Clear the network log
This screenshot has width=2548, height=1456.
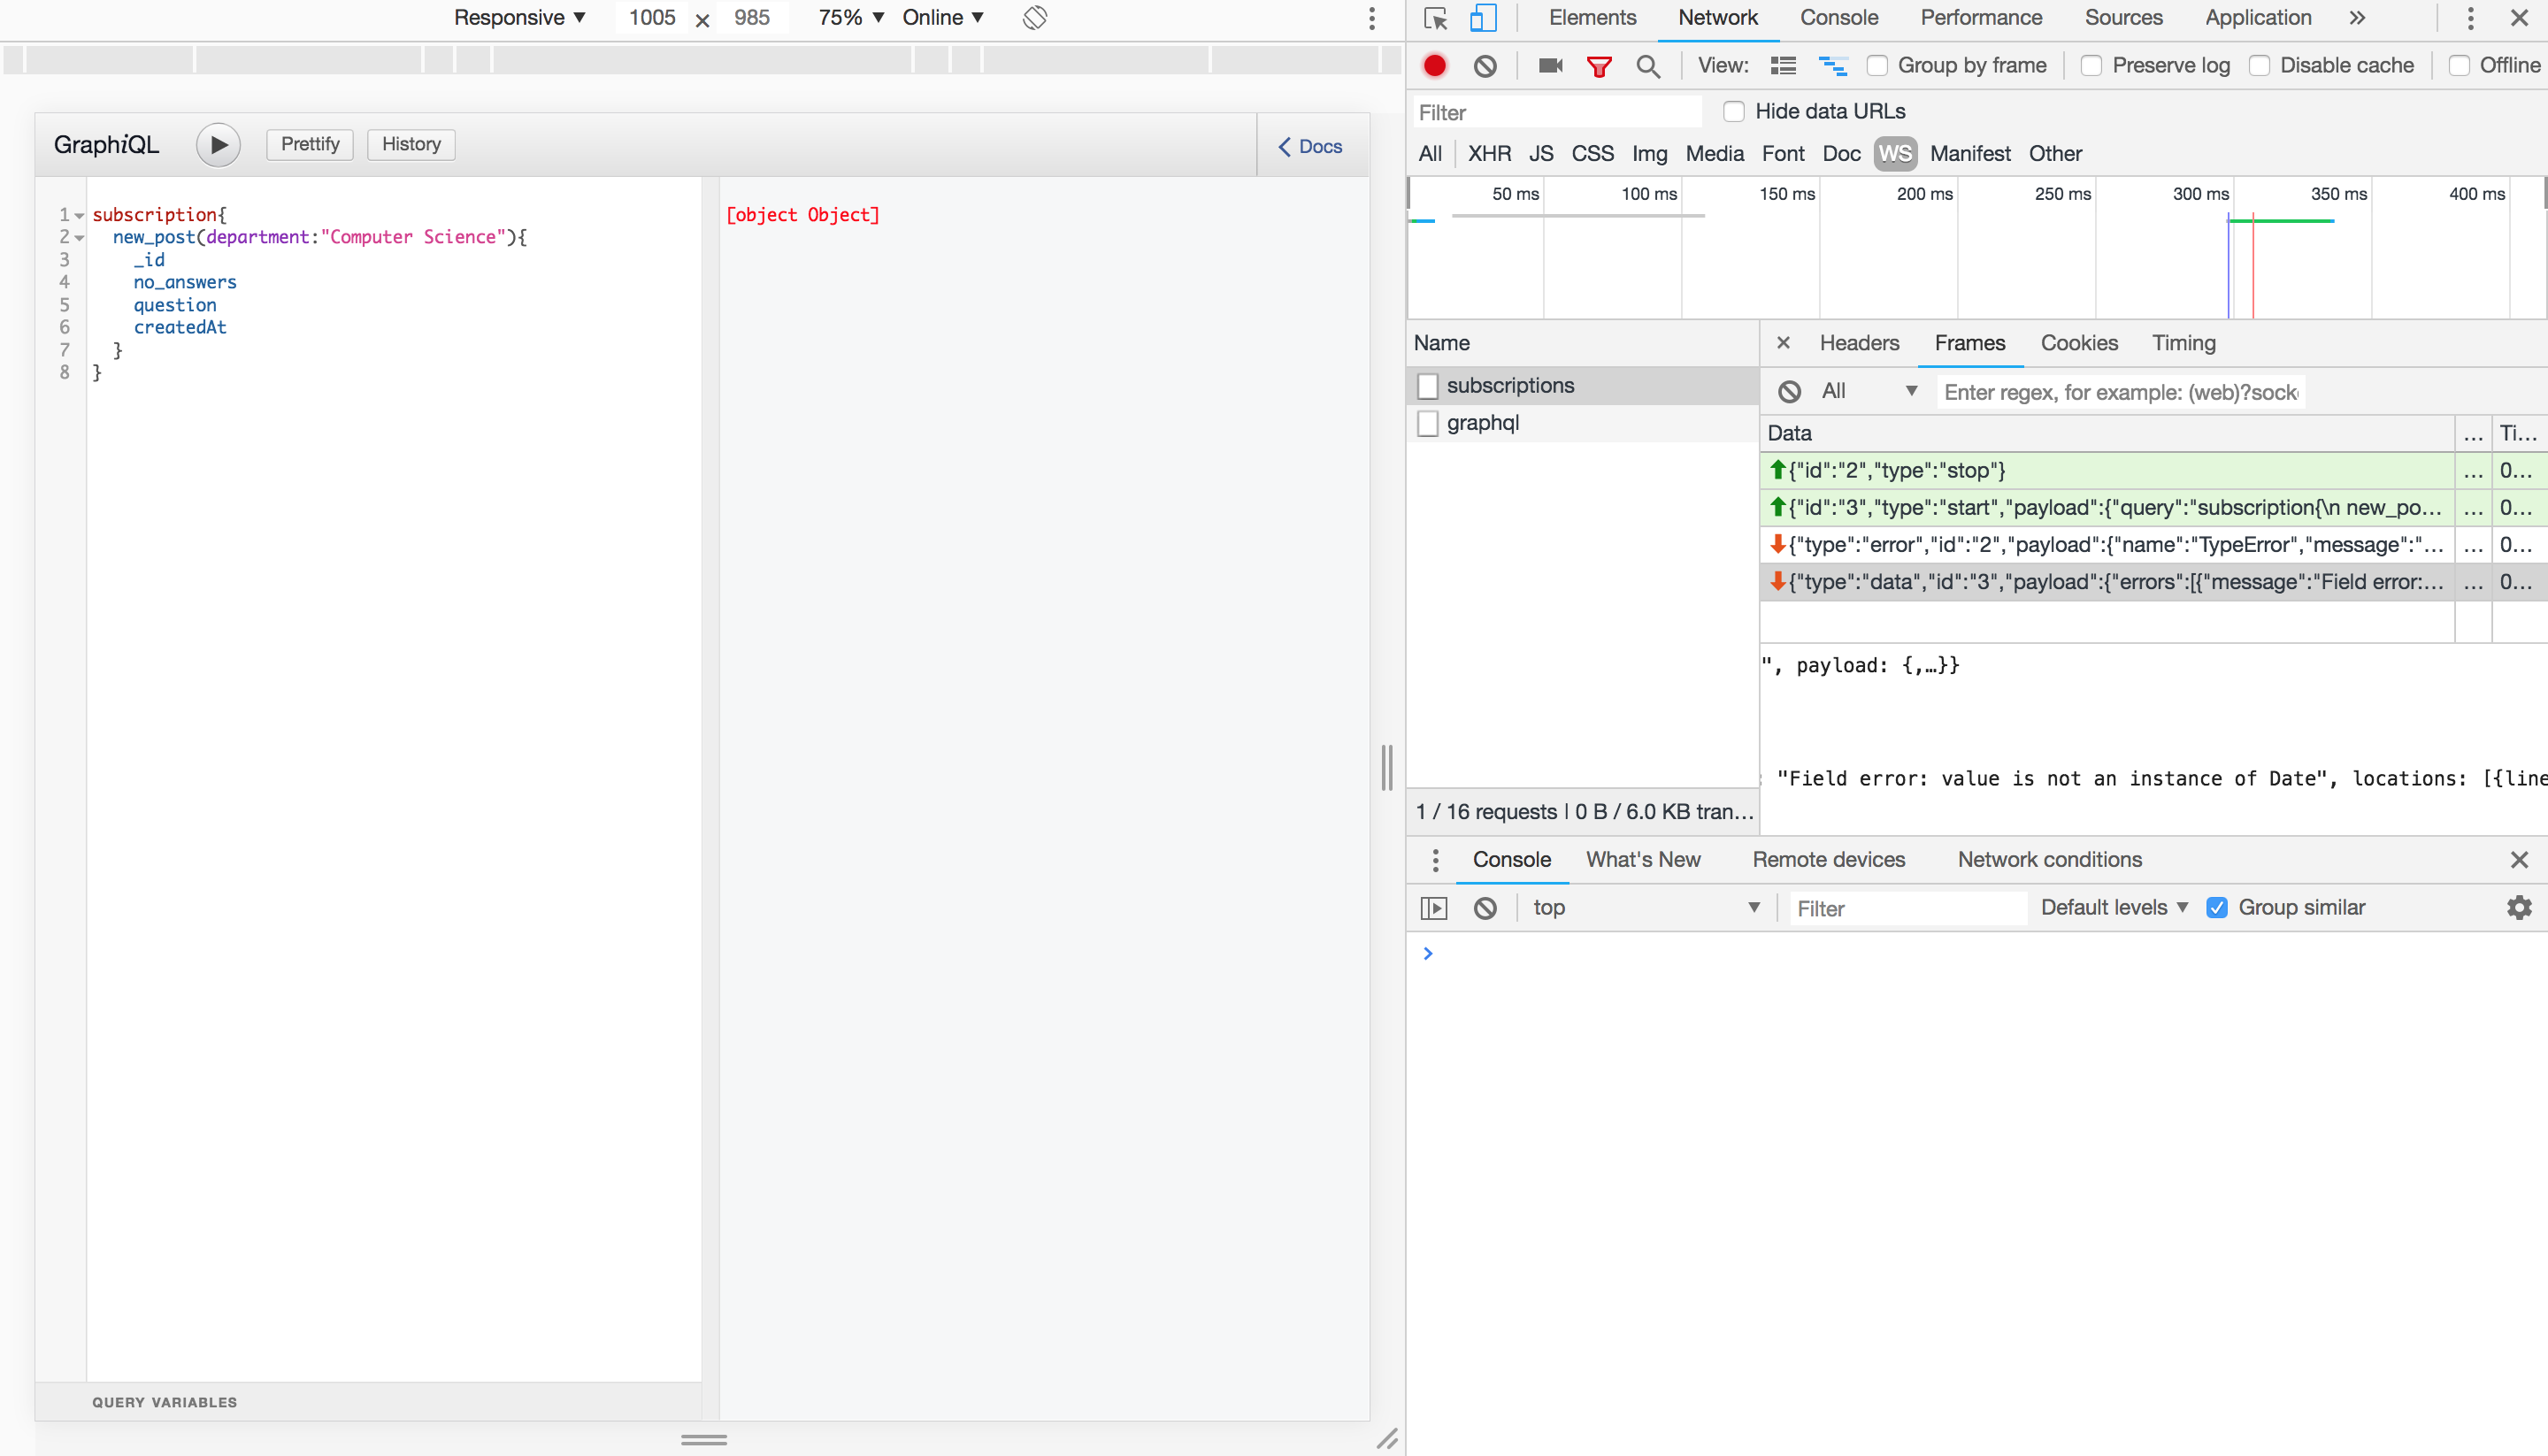click(x=1485, y=66)
